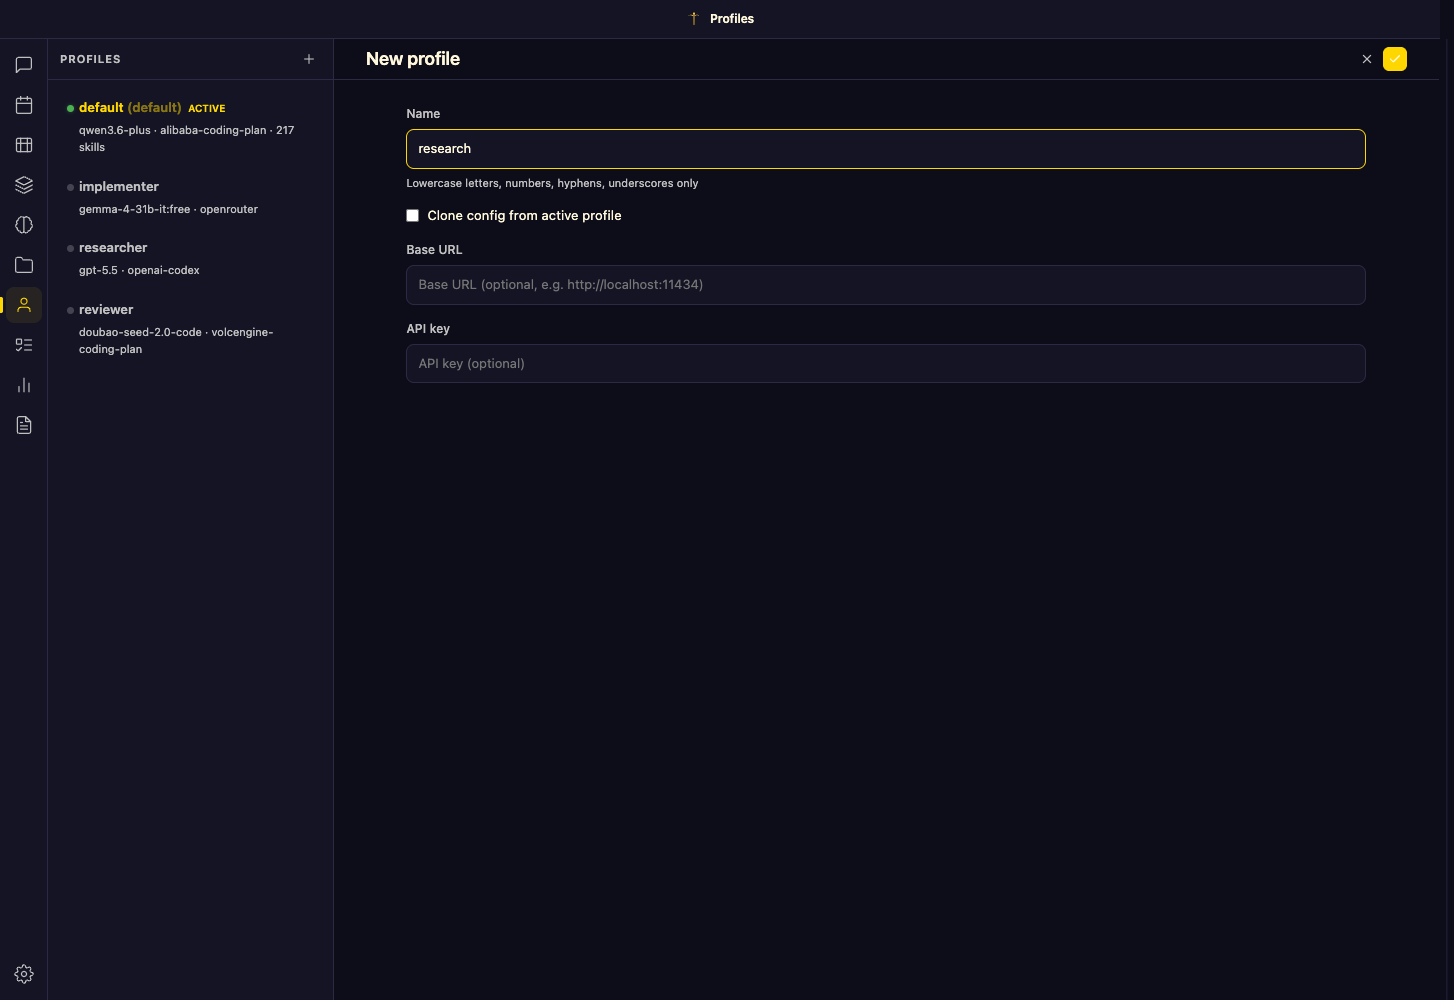Focus the API key input field
Screen dimensions: 1454x1000
click(885, 363)
